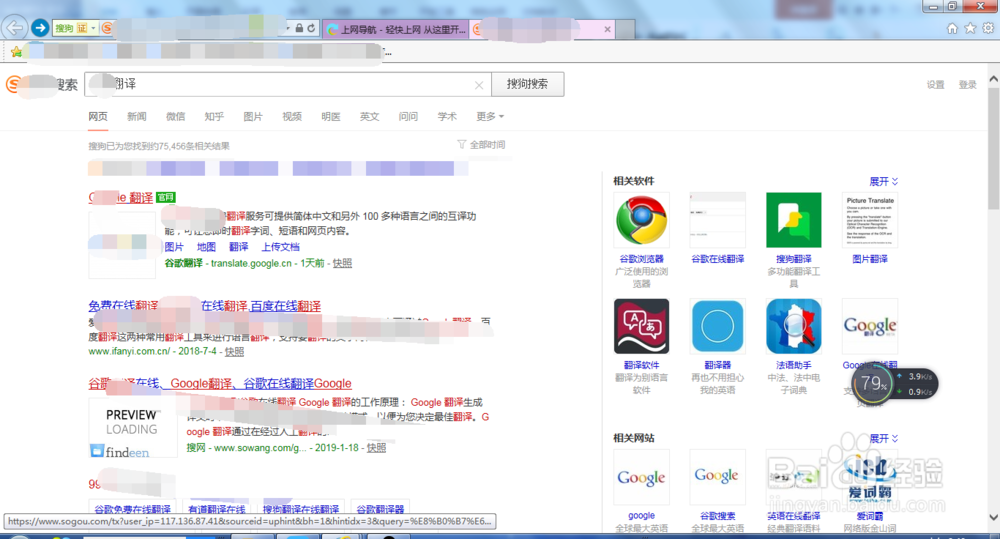
Task: Open 翻译软件 app icon
Action: (x=642, y=326)
